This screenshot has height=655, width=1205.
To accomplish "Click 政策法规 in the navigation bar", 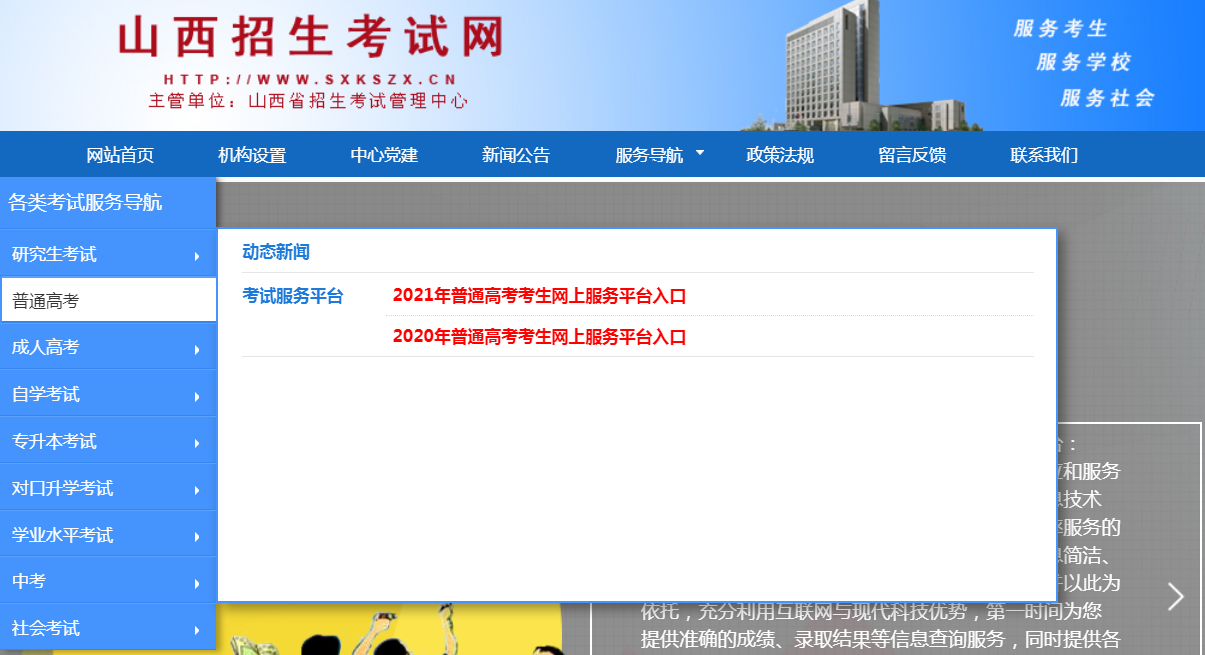I will pos(780,154).
